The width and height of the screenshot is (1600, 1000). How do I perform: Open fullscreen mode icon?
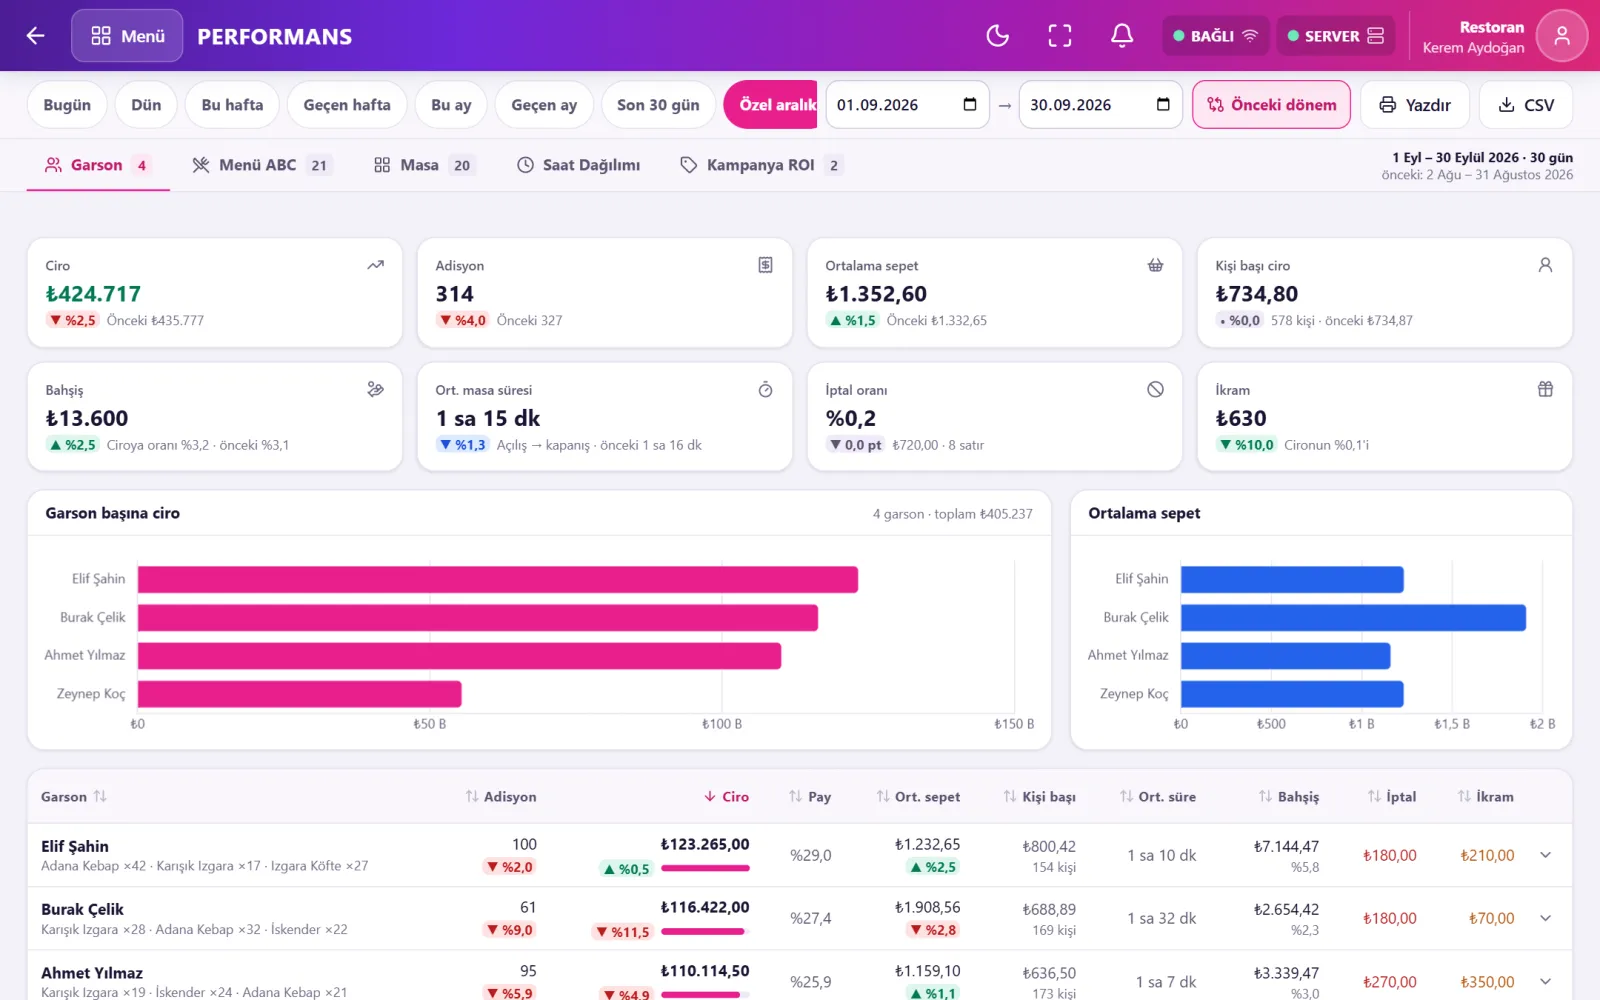(x=1060, y=36)
